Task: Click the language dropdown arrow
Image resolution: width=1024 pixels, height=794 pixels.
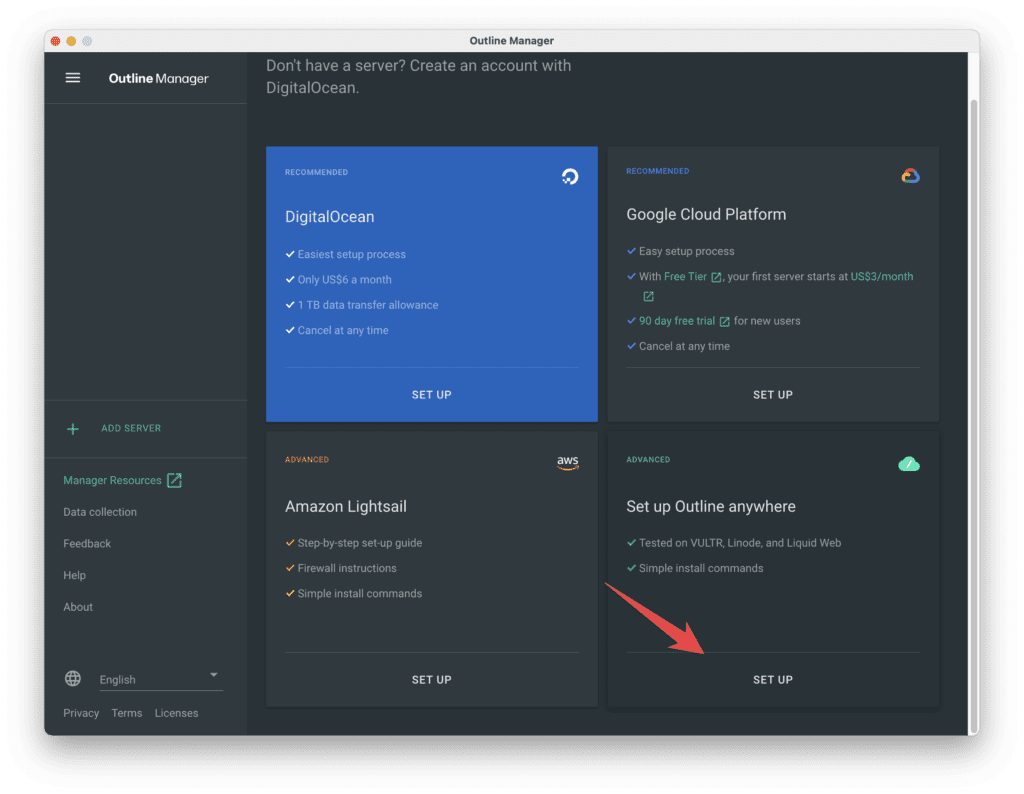Action: [214, 675]
